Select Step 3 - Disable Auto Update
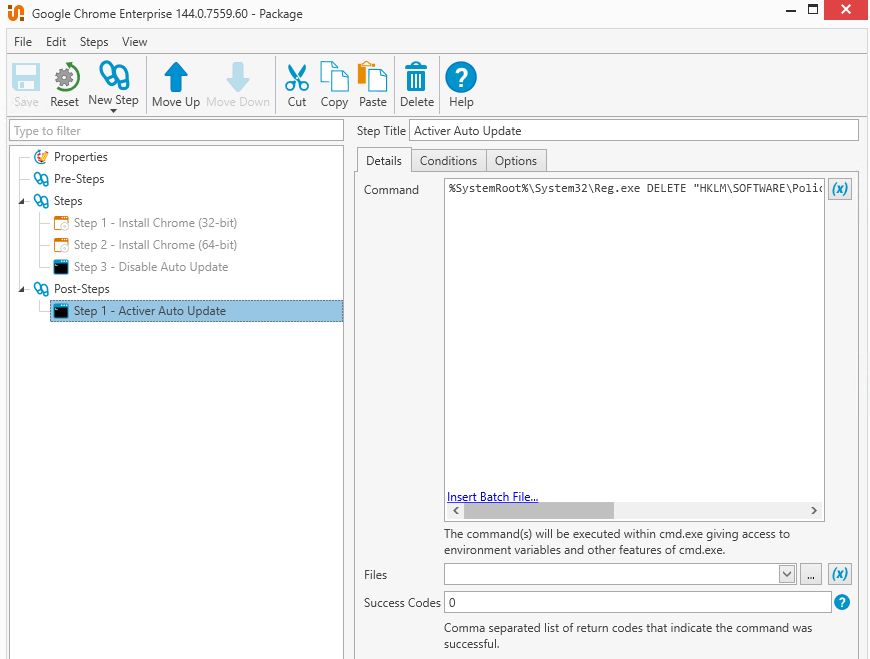870x659 pixels. (x=151, y=267)
